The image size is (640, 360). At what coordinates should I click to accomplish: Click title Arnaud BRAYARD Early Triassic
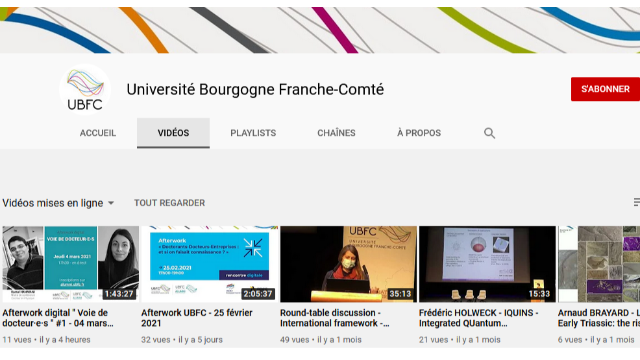click(599, 318)
